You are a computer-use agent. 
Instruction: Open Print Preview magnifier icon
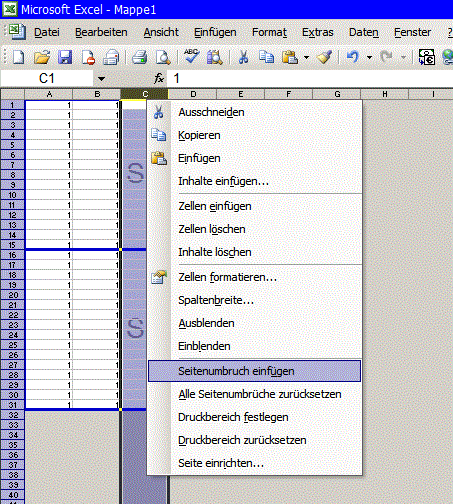coord(163,57)
